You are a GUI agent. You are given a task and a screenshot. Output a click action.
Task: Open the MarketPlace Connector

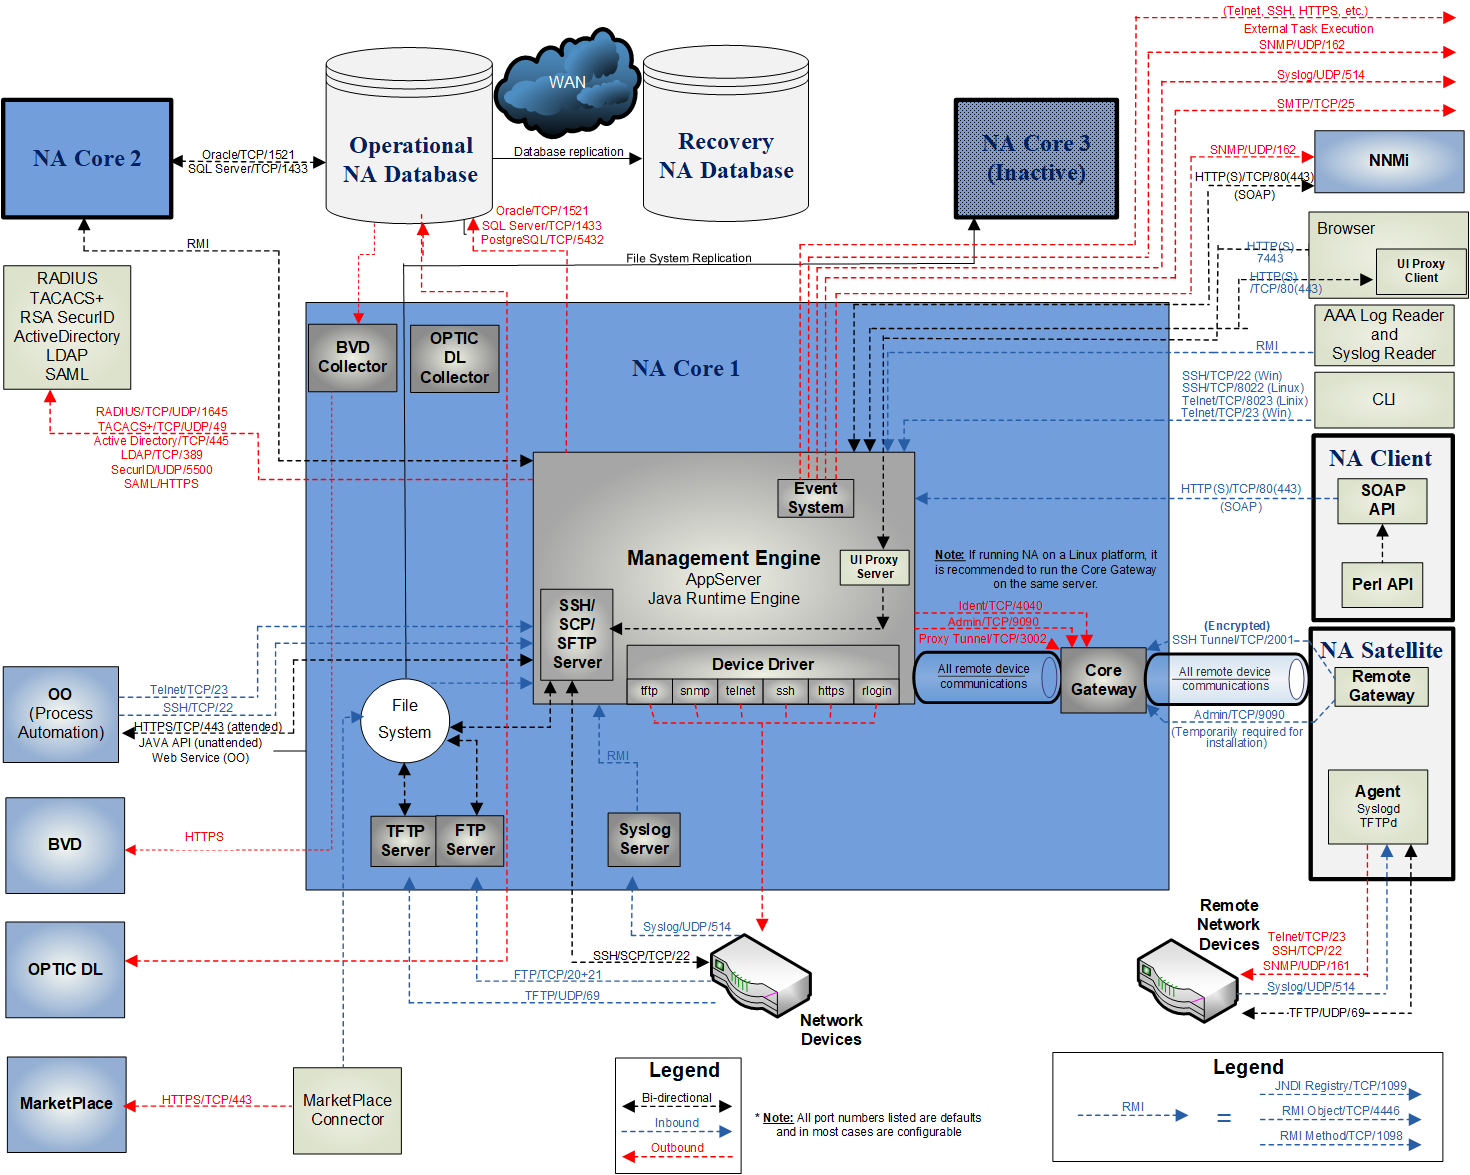click(346, 1110)
